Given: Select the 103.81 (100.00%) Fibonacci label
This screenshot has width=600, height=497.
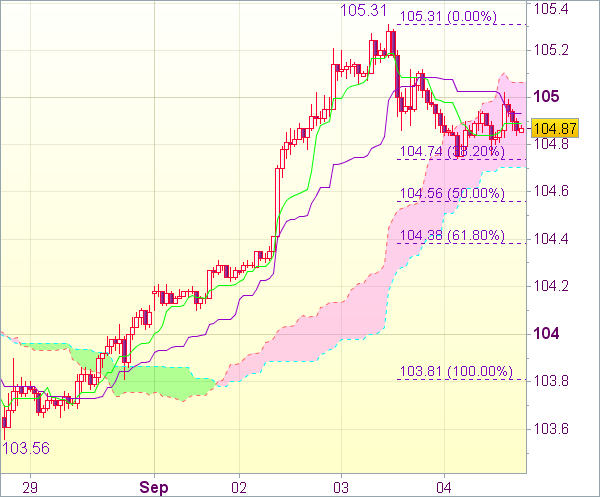Looking at the screenshot, I should [456, 372].
